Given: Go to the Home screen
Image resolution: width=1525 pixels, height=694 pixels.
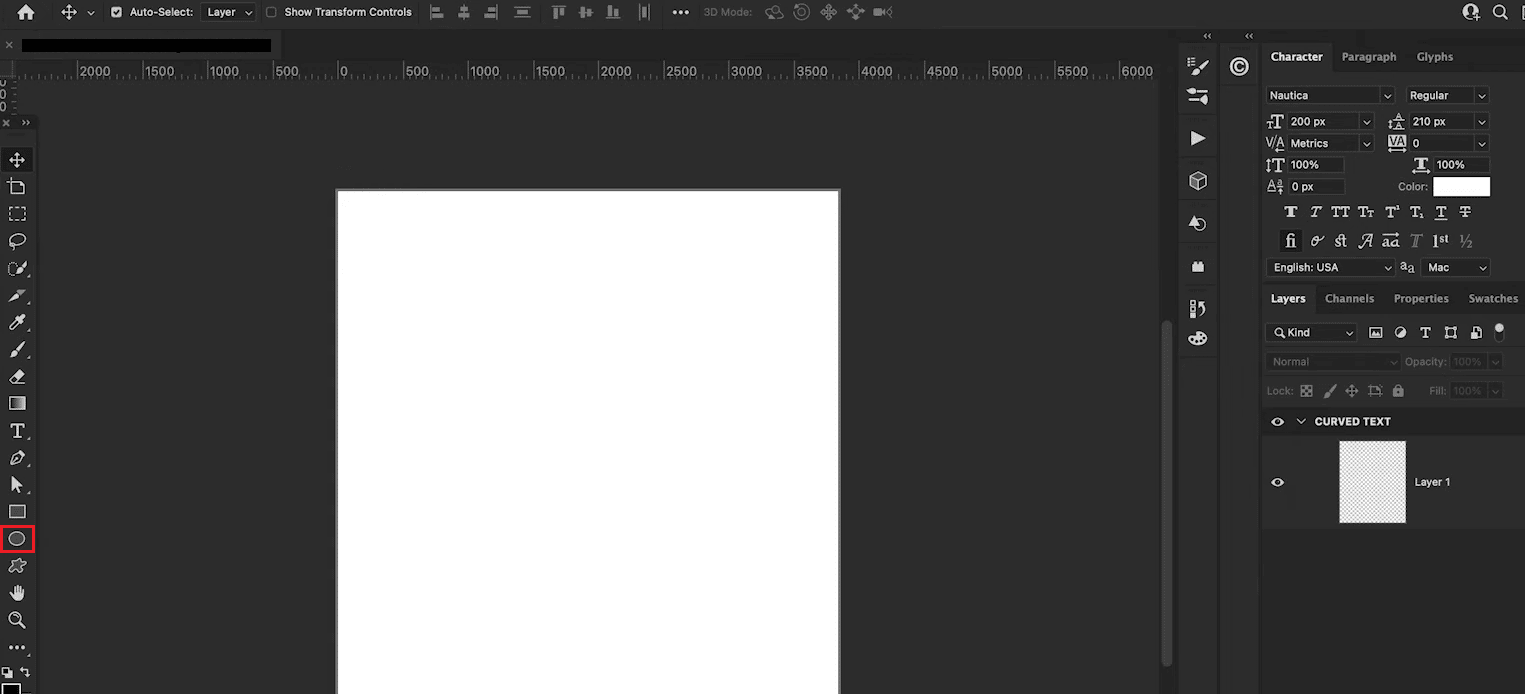Looking at the screenshot, I should click(26, 12).
